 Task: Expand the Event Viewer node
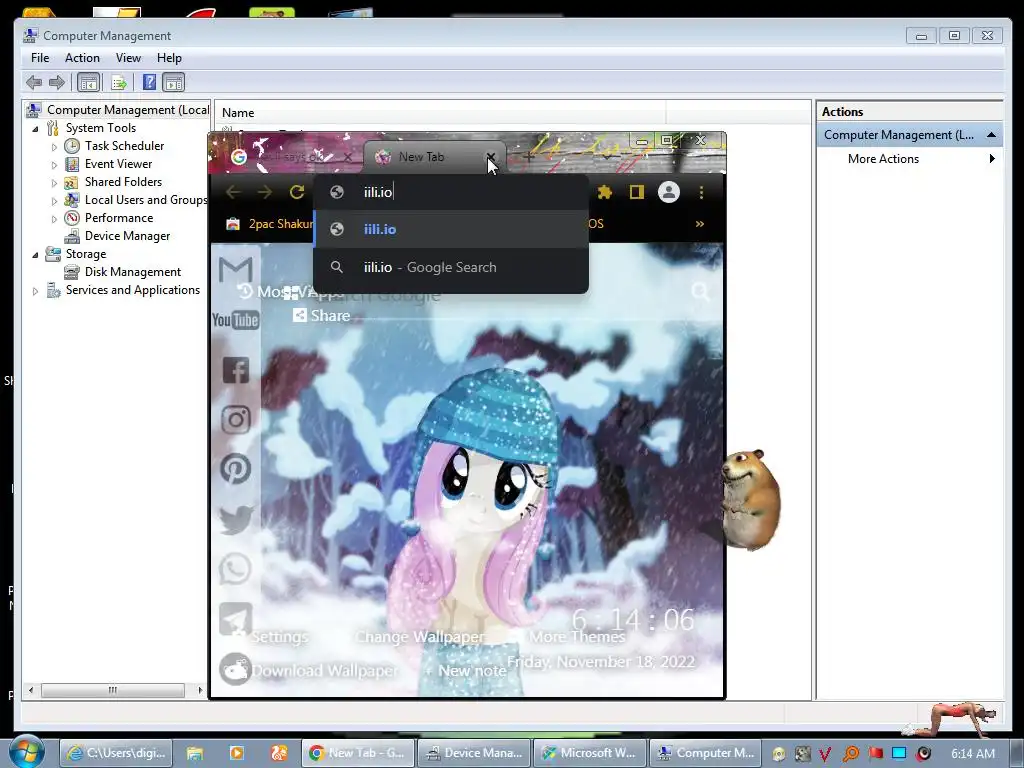click(x=54, y=165)
